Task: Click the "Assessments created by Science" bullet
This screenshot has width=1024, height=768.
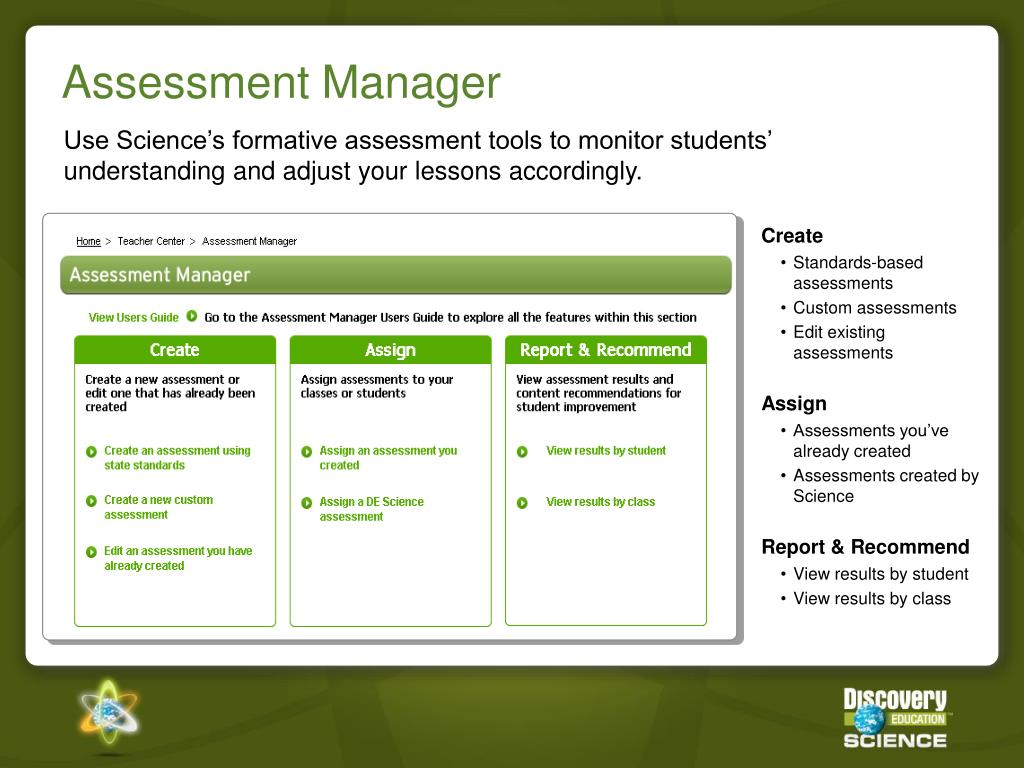Action: (x=886, y=486)
